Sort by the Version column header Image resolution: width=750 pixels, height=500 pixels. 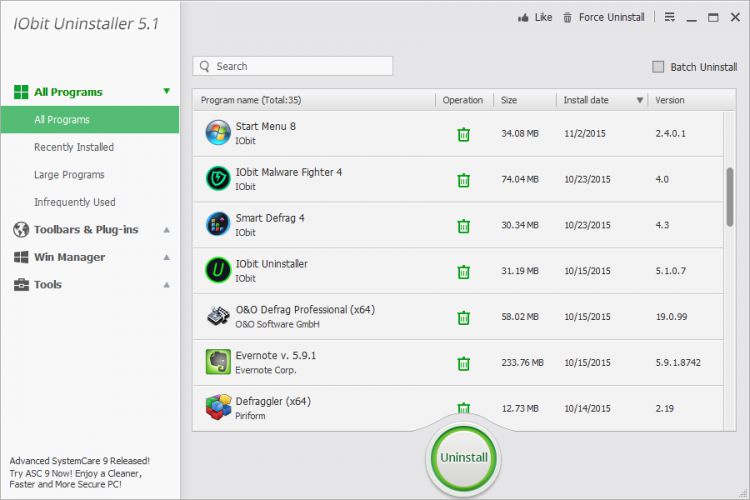[670, 100]
